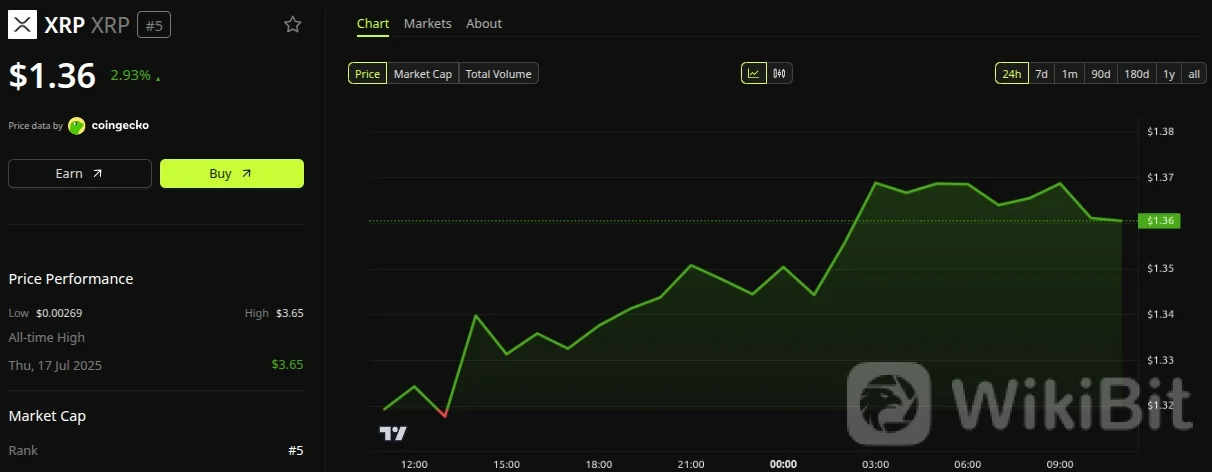1212x472 pixels.
Task: Open the Chart tab
Action: (x=373, y=23)
